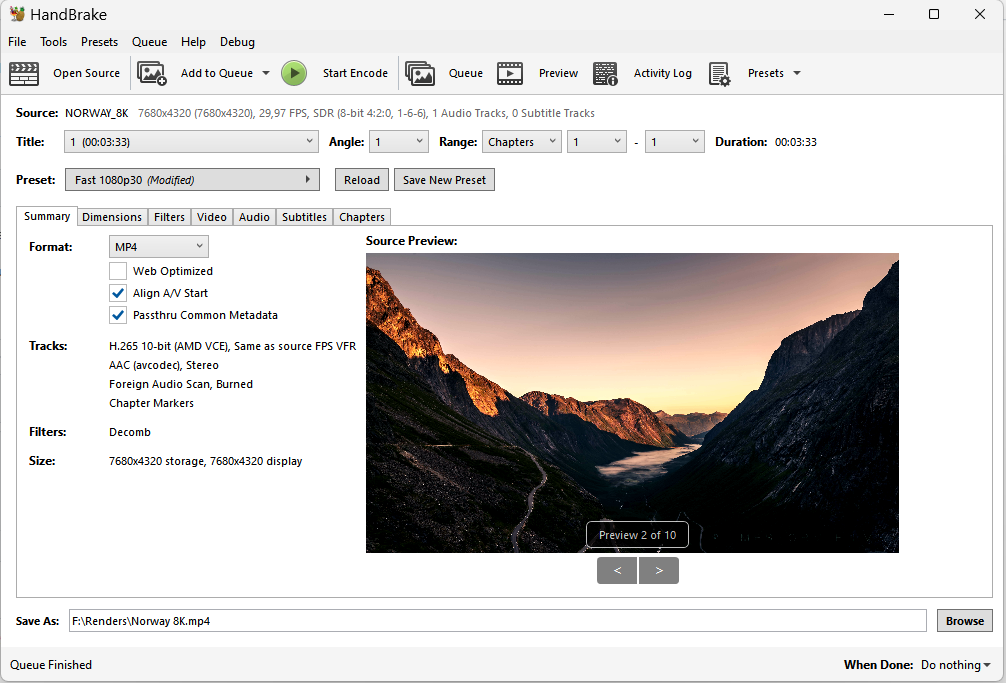
Task: Click the Open Source toolbar icon
Action: click(24, 73)
